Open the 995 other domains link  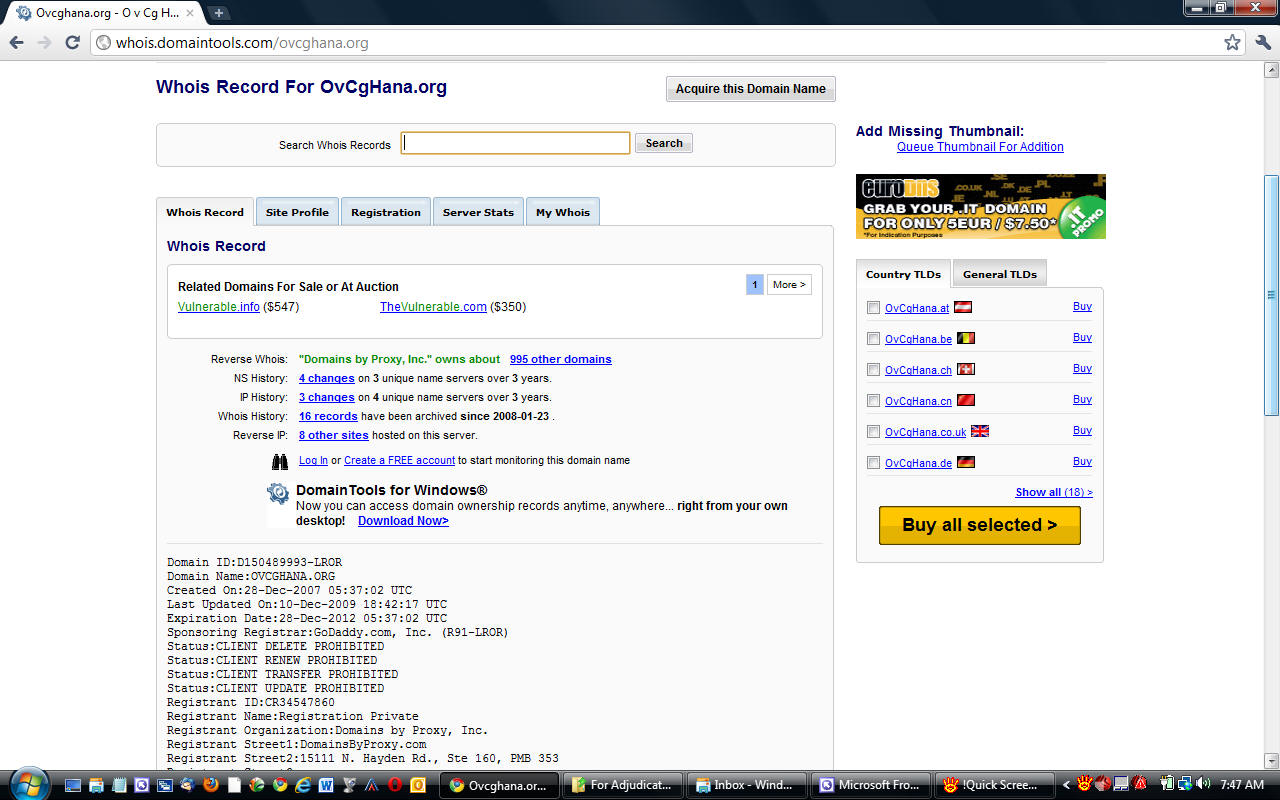coord(560,359)
